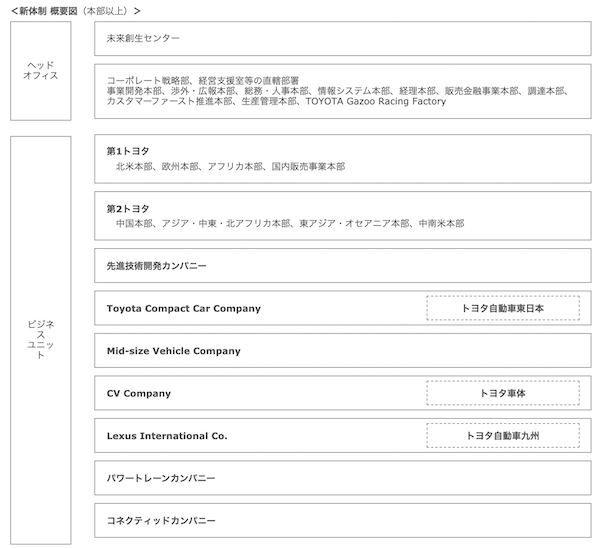The width and height of the screenshot is (600, 548).
Task: Click the TOYOTA Gazoo Racing Factory text
Action: click(x=376, y=101)
